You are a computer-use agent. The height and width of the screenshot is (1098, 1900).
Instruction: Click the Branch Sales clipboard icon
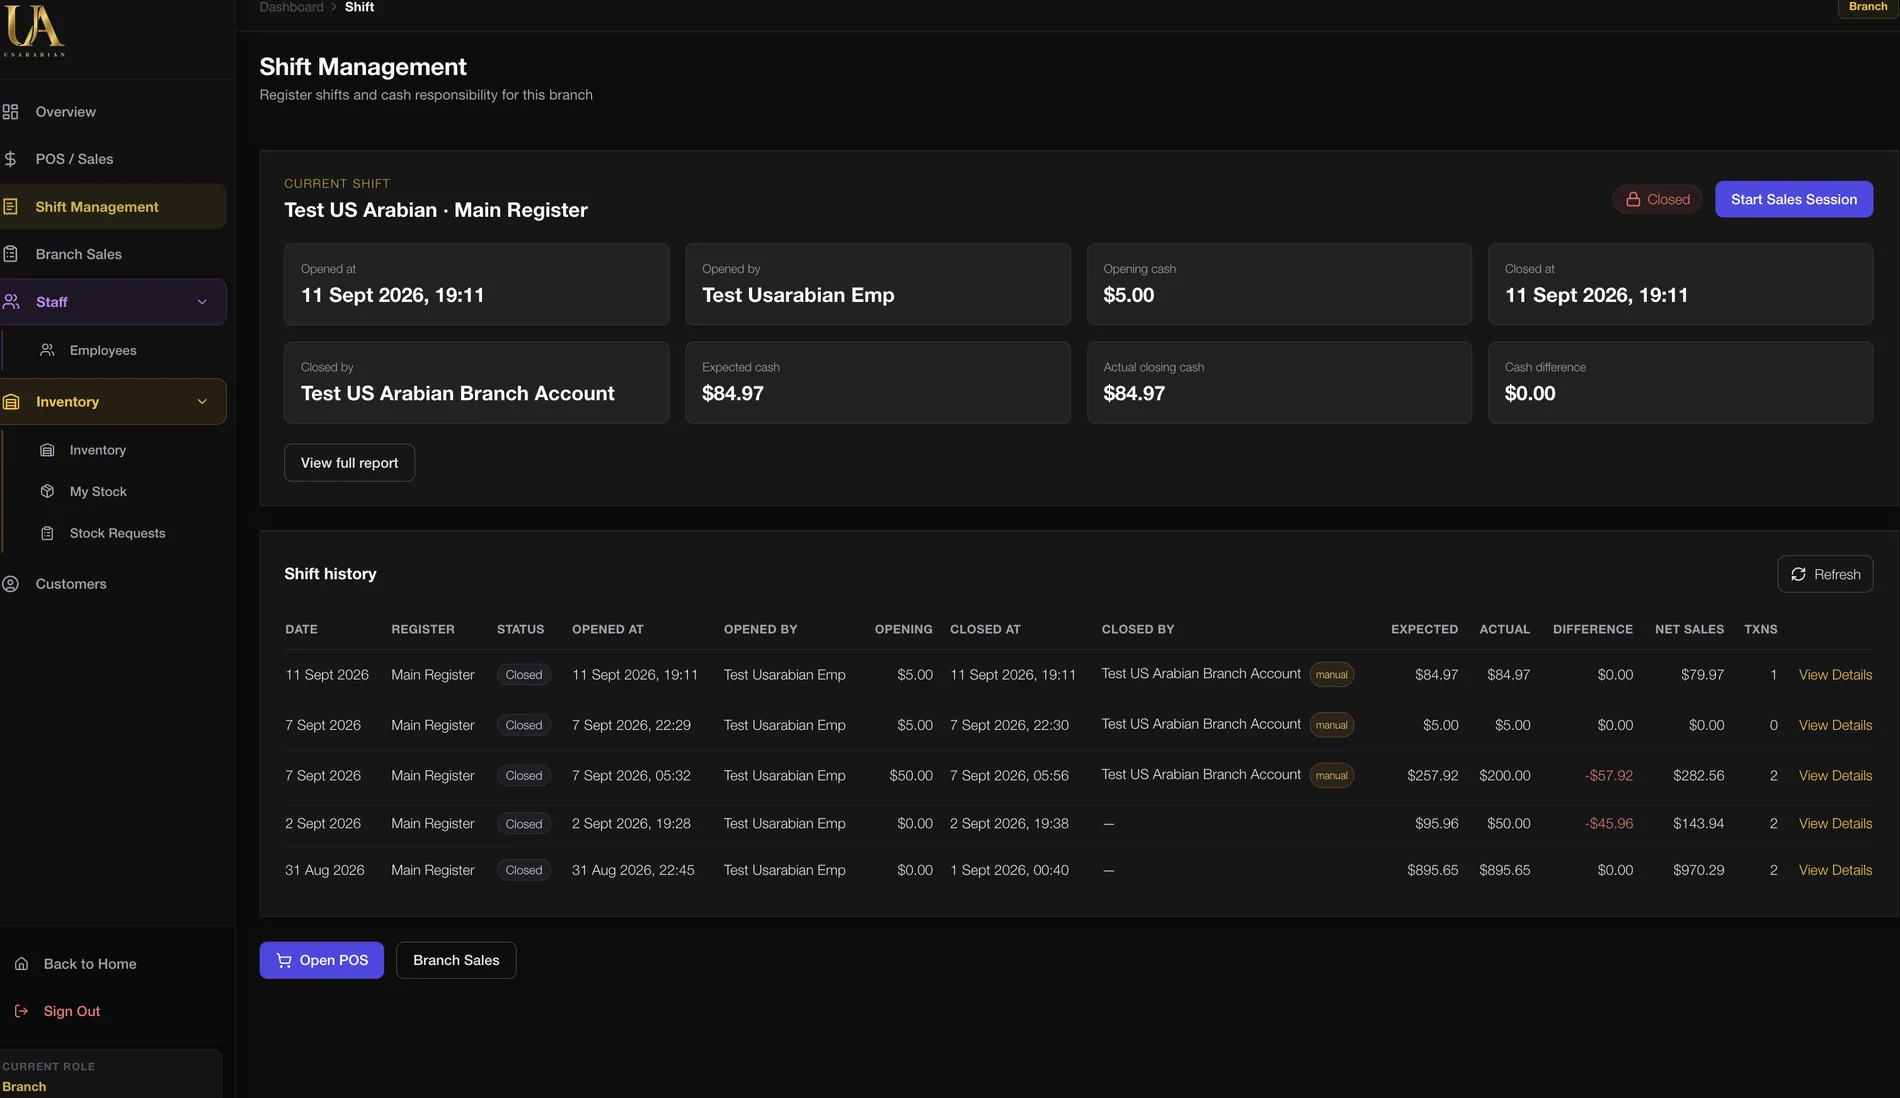point(11,254)
